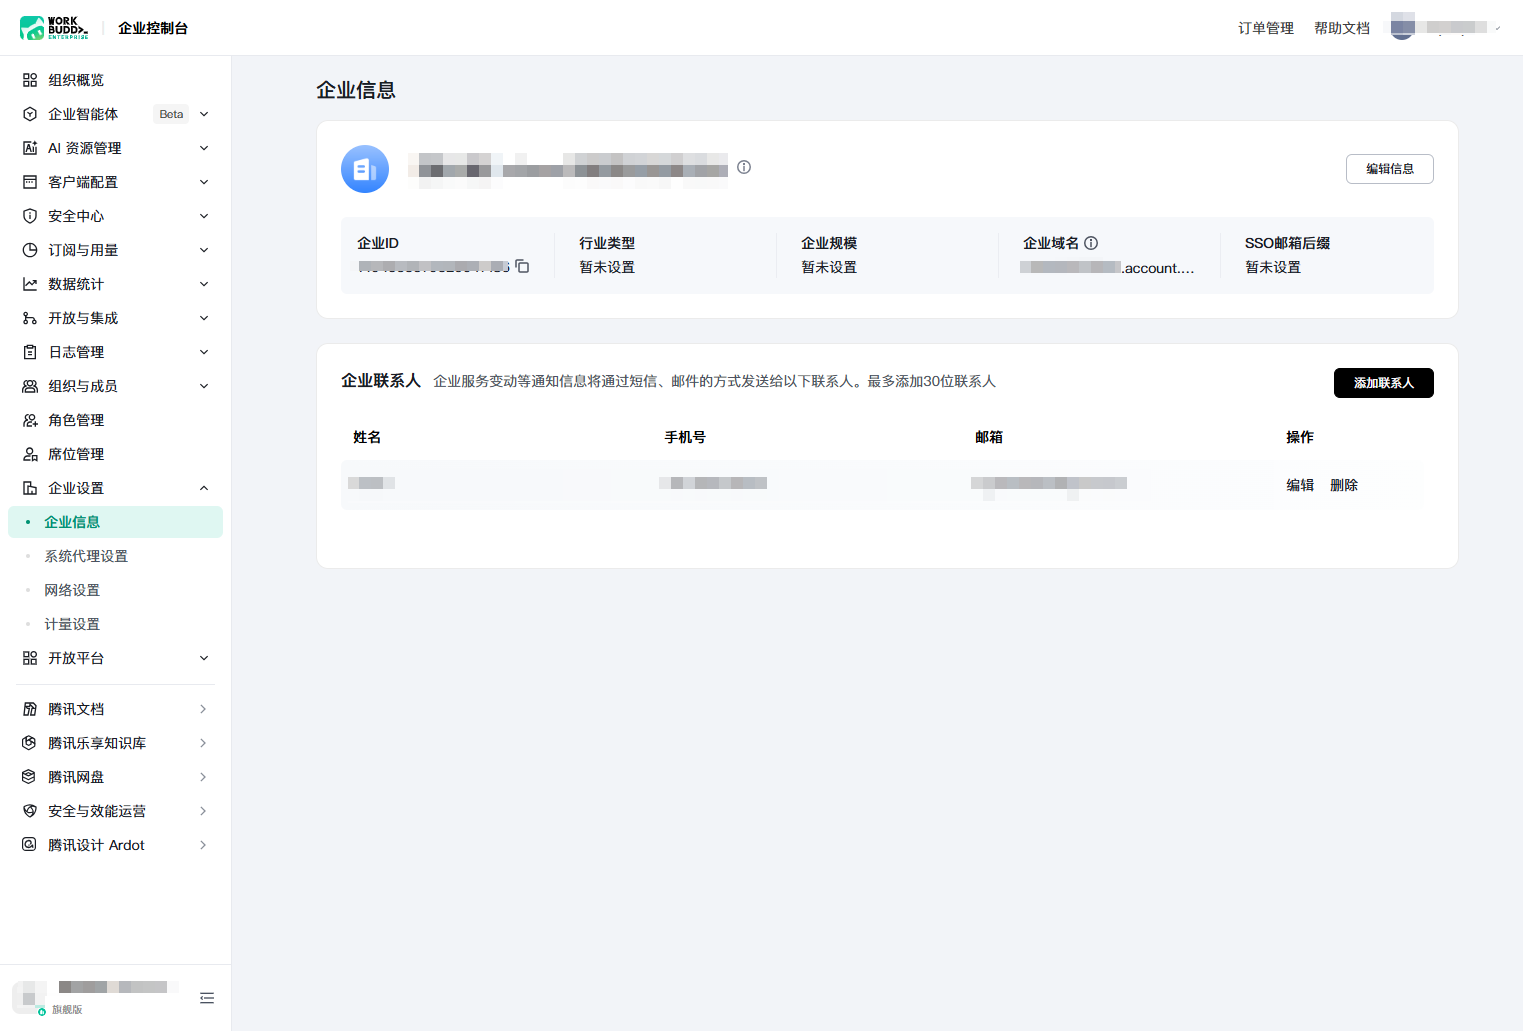
Task: Click the blue enterprise avatar icon
Action: click(x=365, y=169)
